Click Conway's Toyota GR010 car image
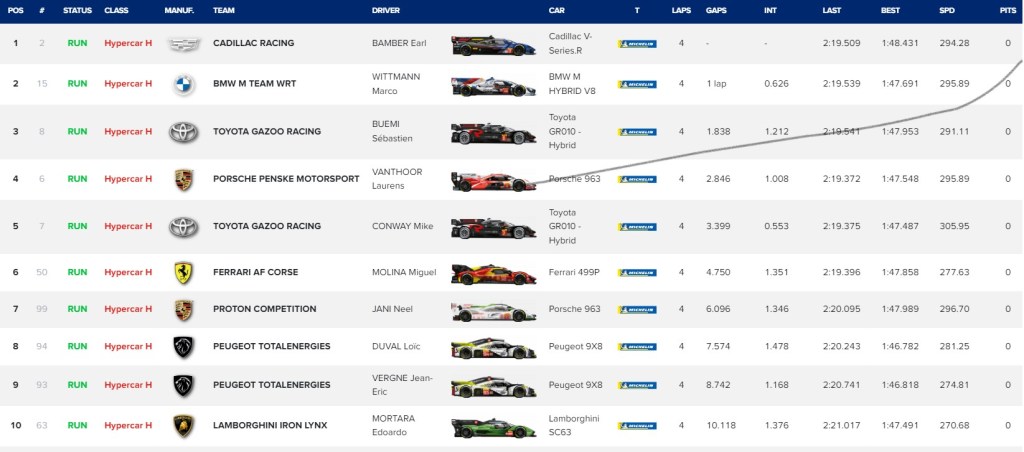1024x452 pixels. (493, 228)
